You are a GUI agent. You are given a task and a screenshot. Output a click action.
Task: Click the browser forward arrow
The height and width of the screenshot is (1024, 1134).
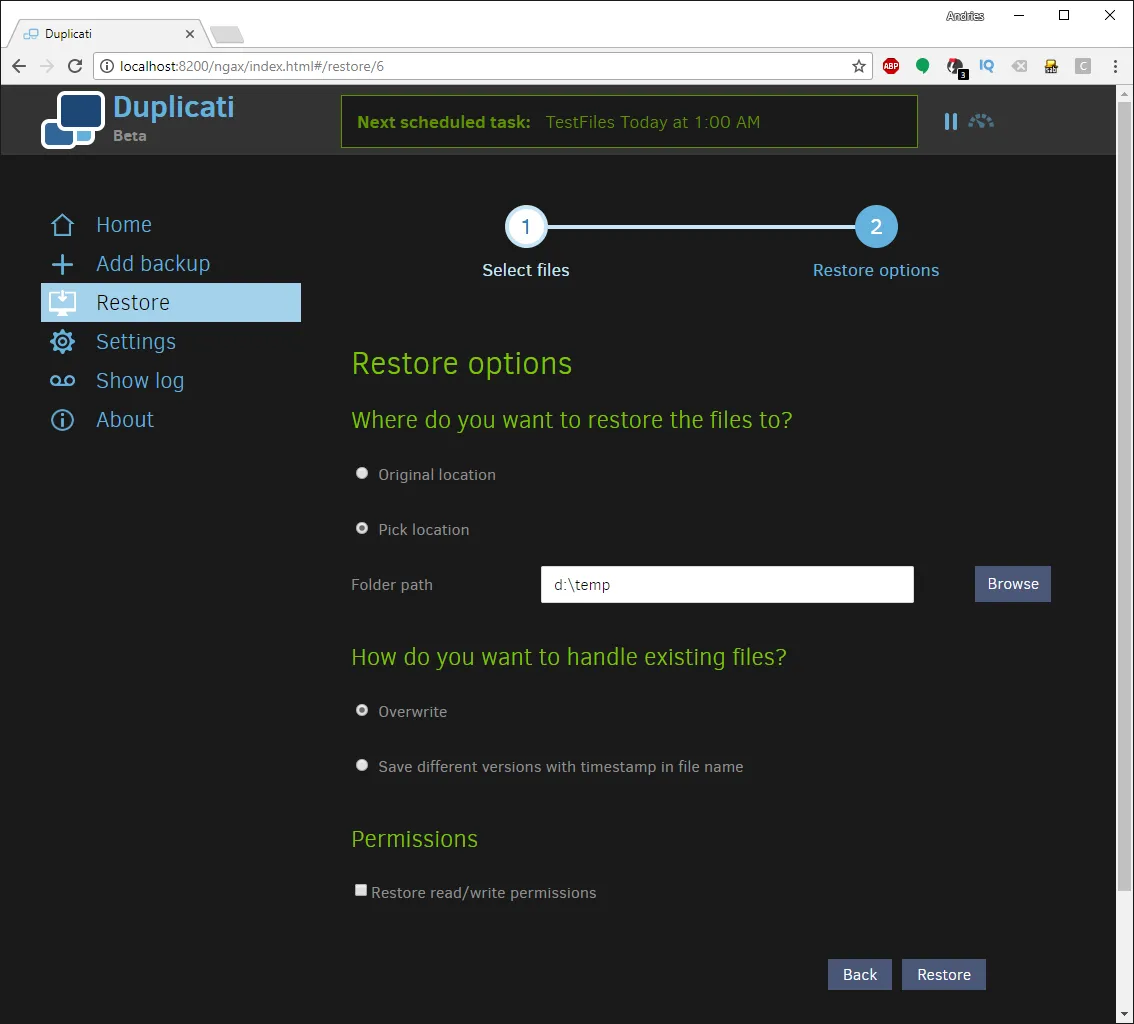[47, 67]
